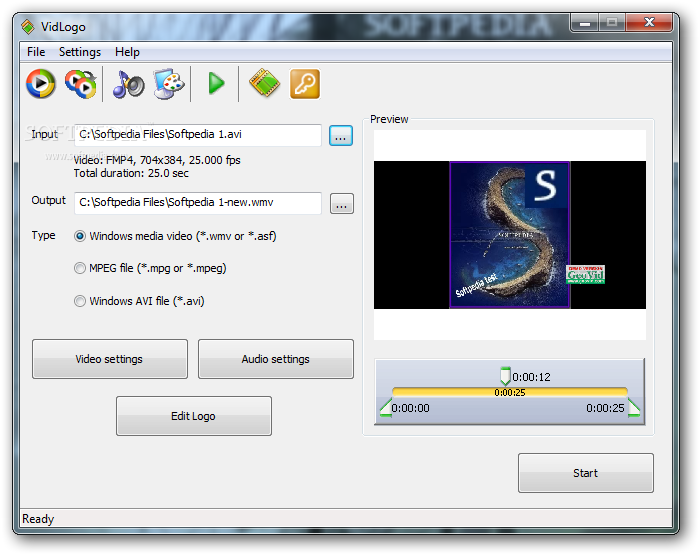The width and height of the screenshot is (700, 555).
Task: Browse for input file with ... button
Action: pos(341,136)
